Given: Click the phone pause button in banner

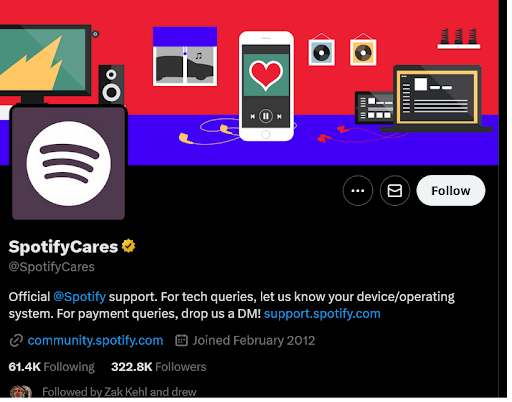Looking at the screenshot, I should click(266, 116).
